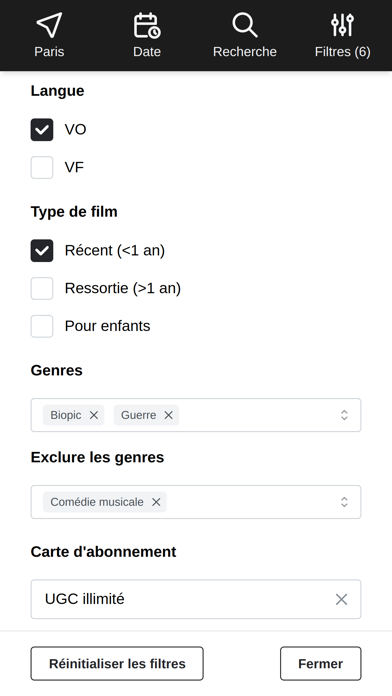Remove the Biopic genre tag
The width and height of the screenshot is (392, 696).
[94, 415]
